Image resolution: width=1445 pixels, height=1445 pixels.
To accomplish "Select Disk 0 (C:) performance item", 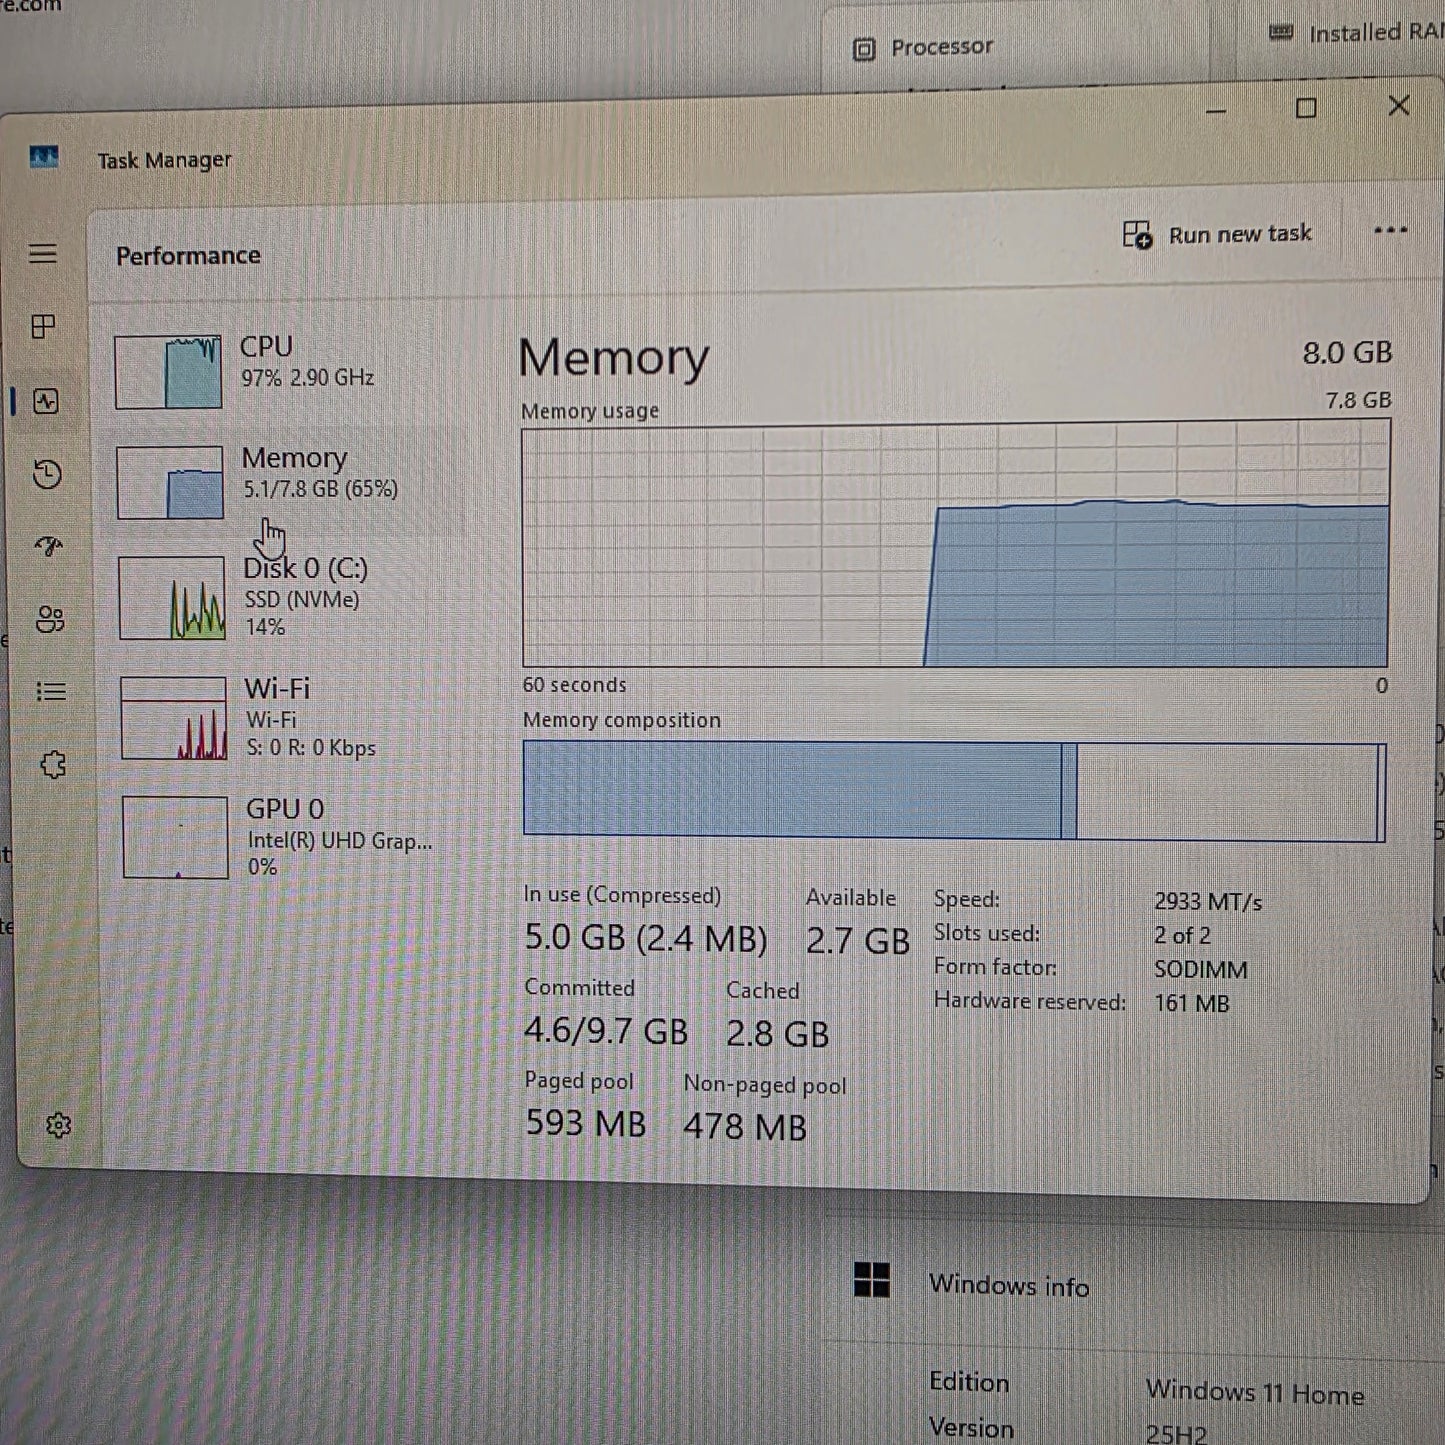I will 289,598.
